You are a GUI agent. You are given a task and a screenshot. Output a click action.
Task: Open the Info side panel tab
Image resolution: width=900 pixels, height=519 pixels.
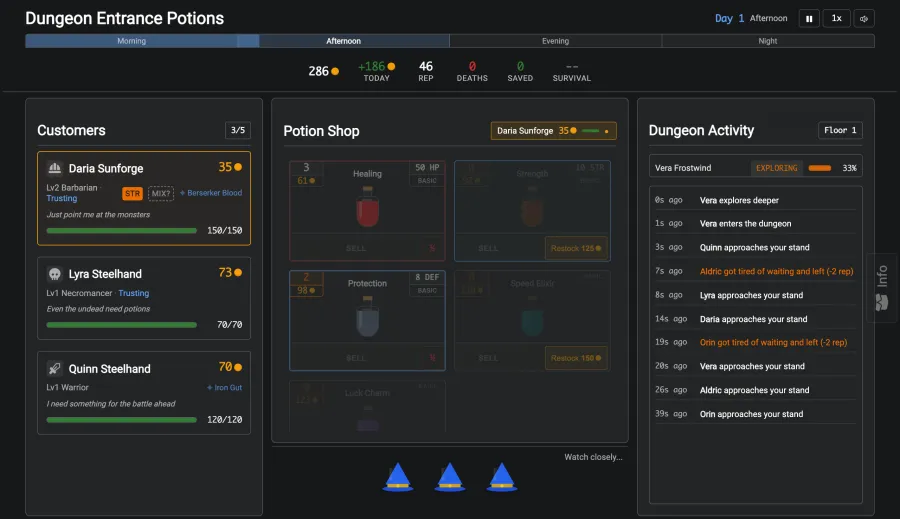point(882,288)
